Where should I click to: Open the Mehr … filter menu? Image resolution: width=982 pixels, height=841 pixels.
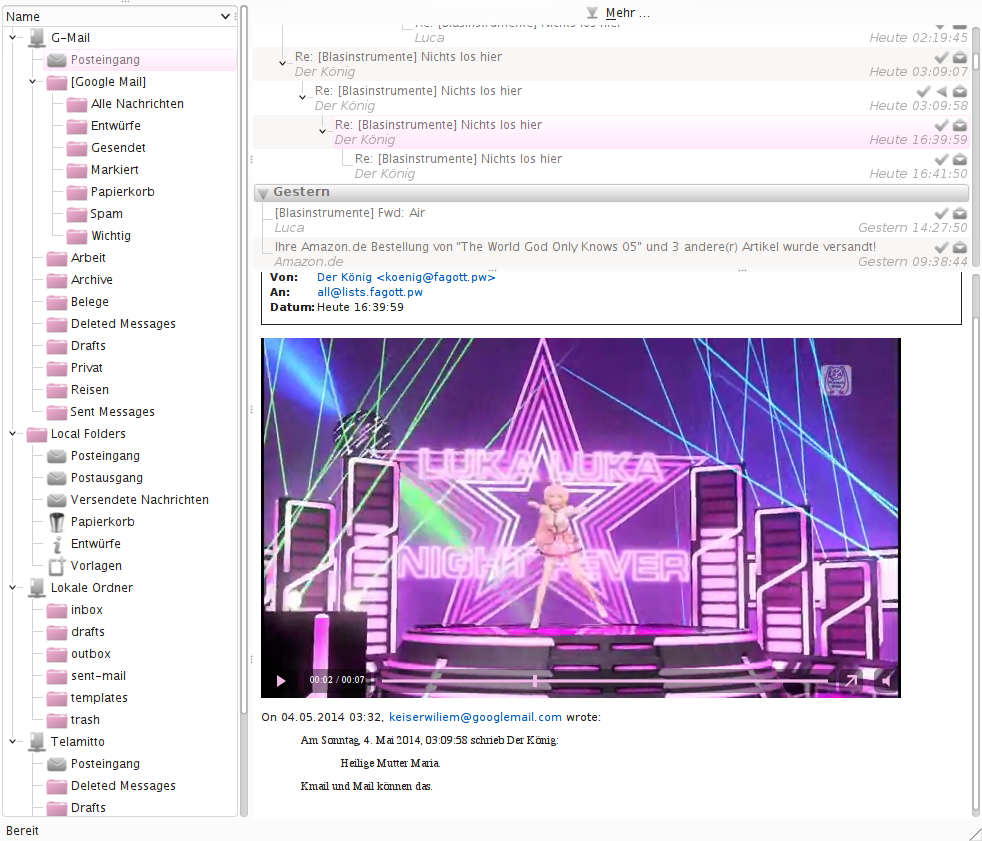pyautogui.click(x=619, y=13)
